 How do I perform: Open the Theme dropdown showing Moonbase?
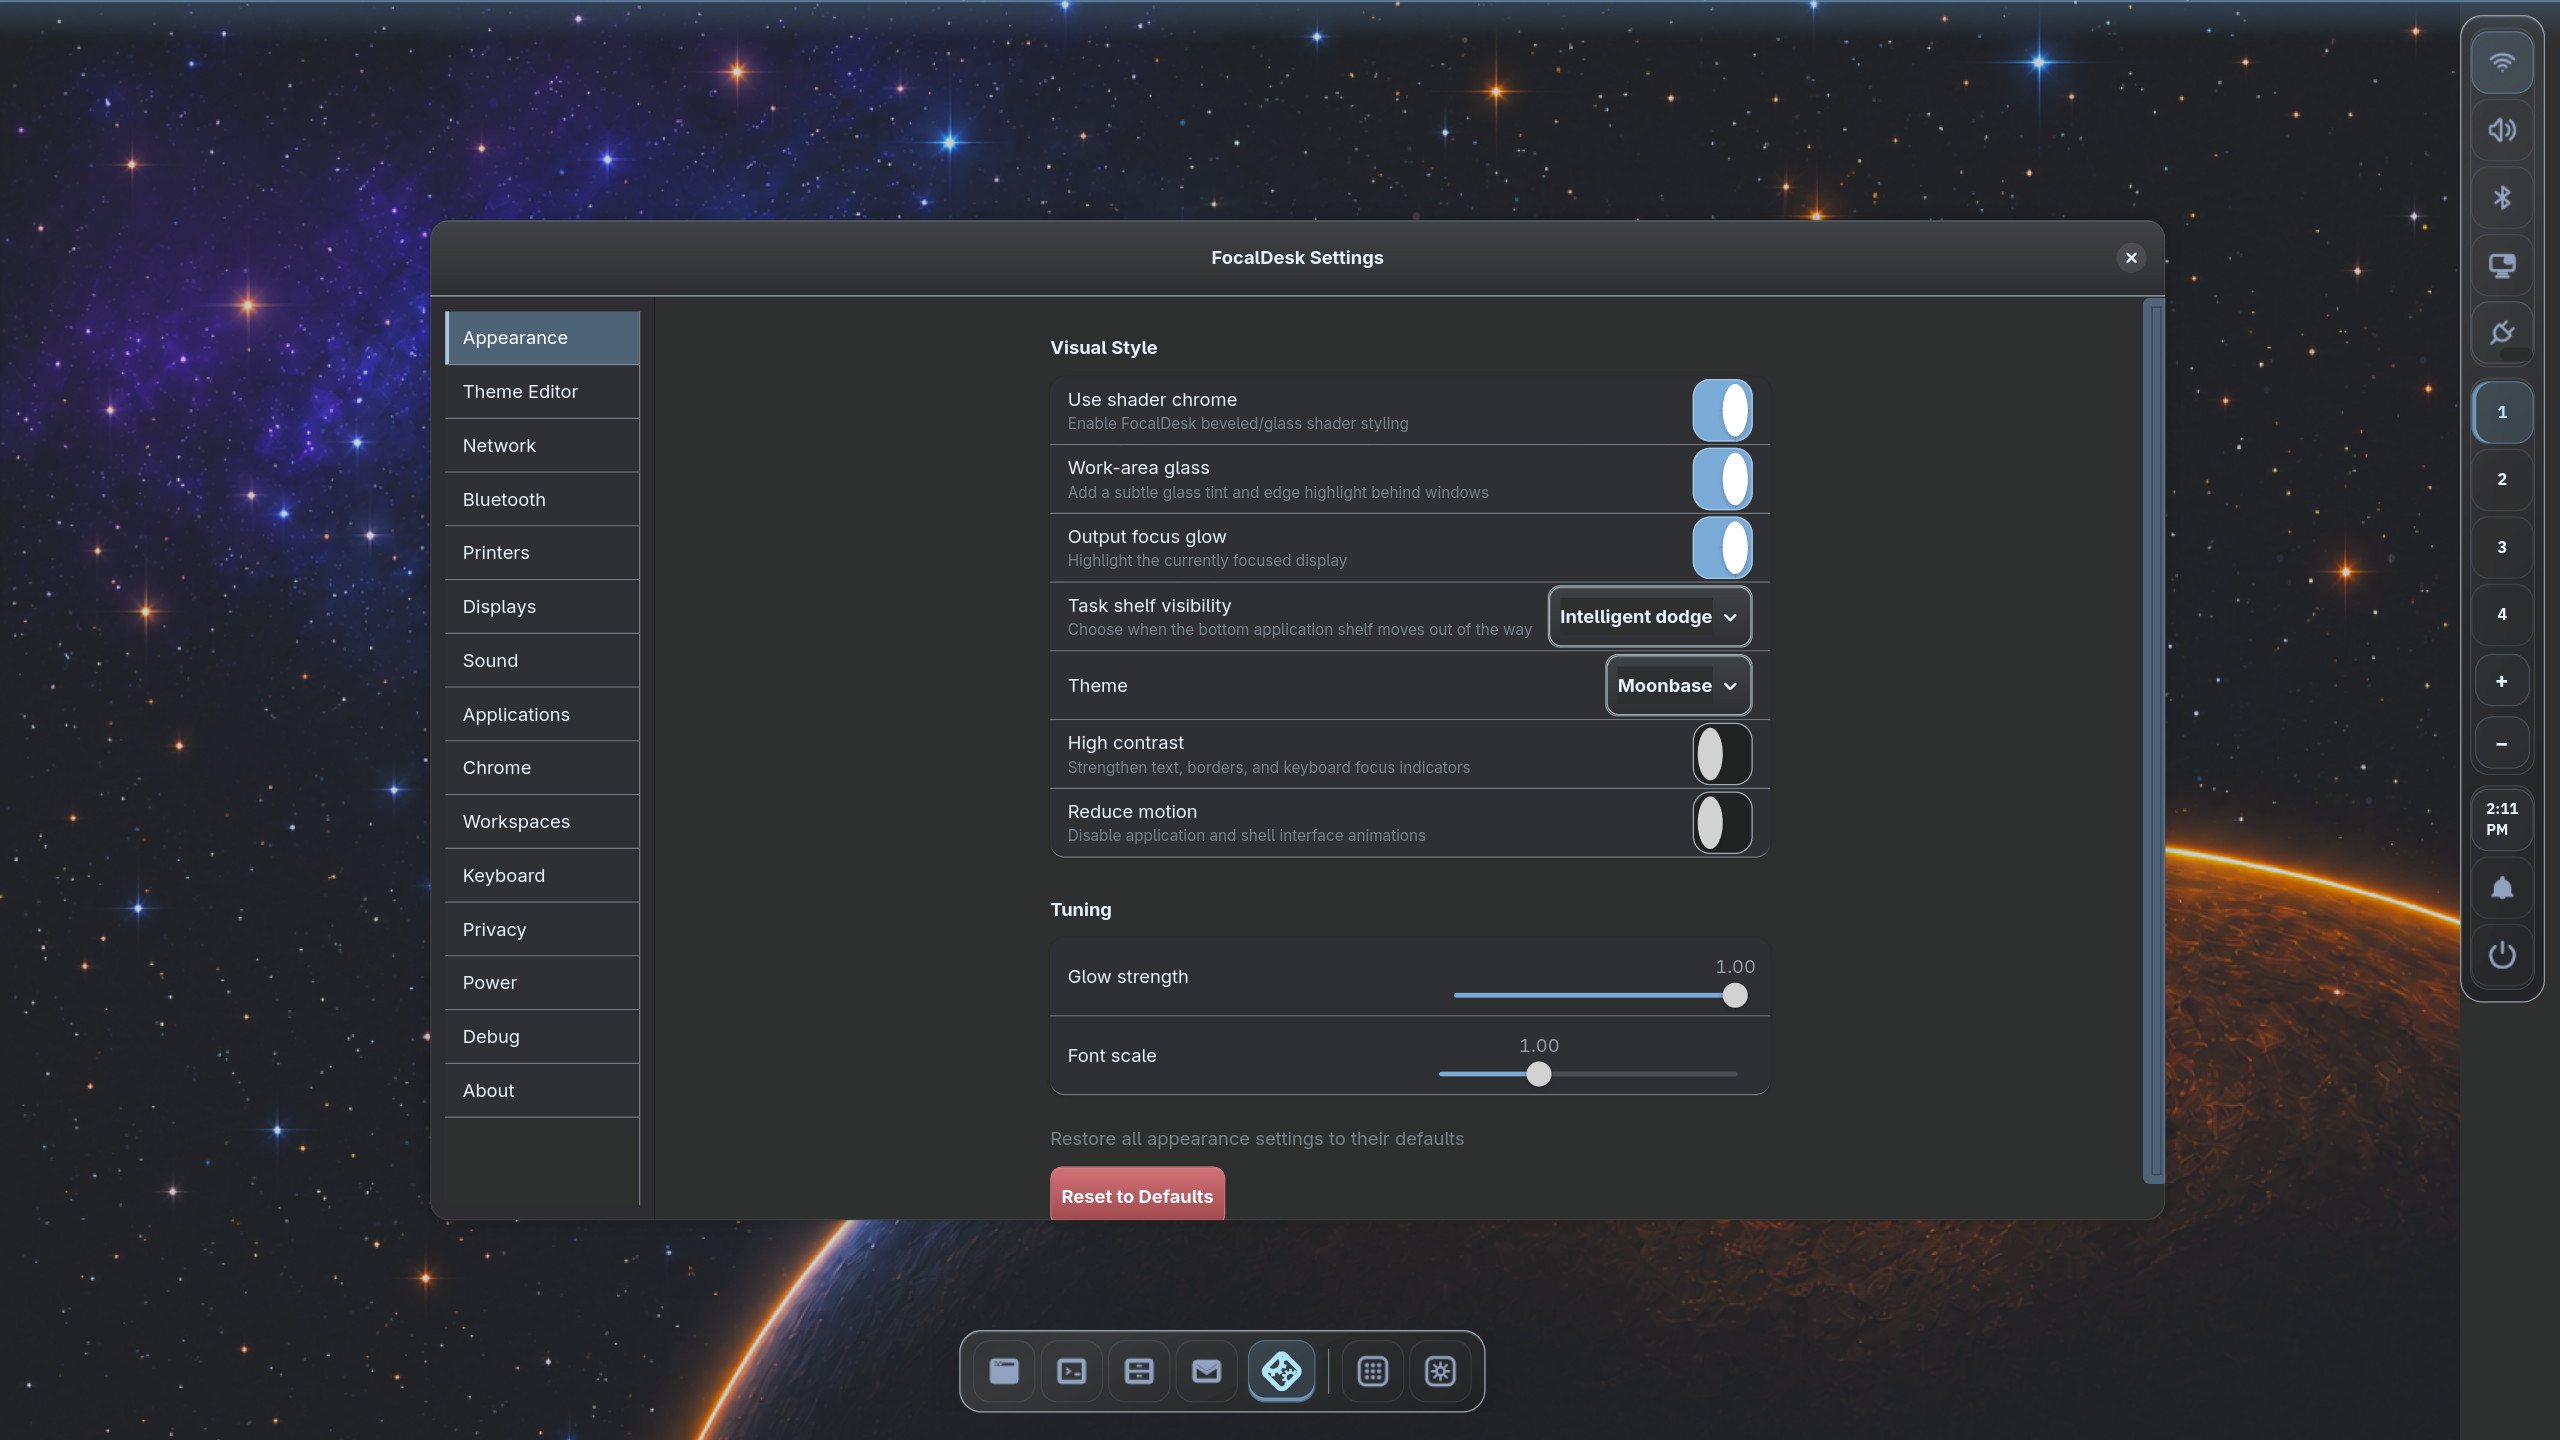click(x=1679, y=686)
